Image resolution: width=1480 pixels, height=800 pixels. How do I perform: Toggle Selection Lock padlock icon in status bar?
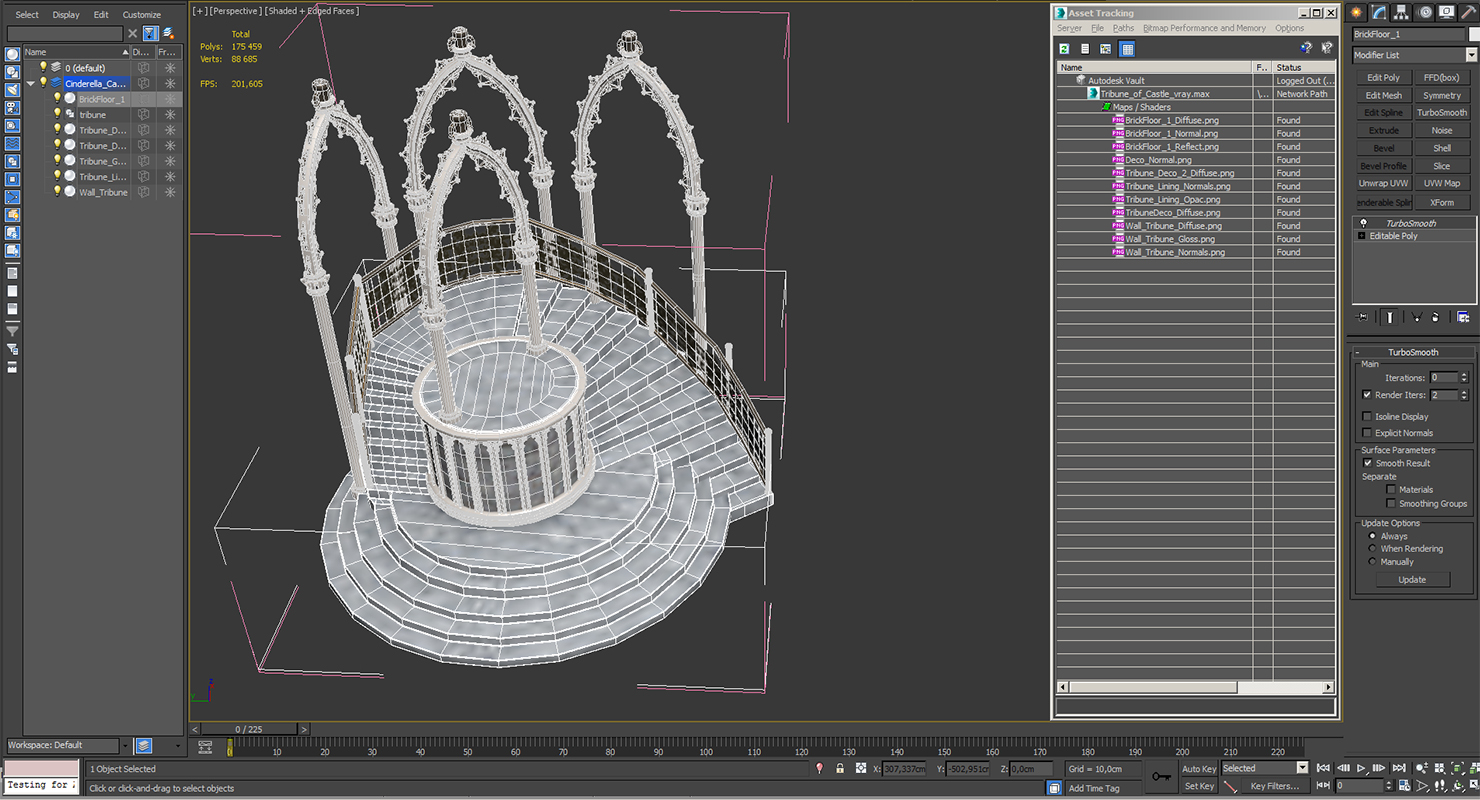coord(840,769)
